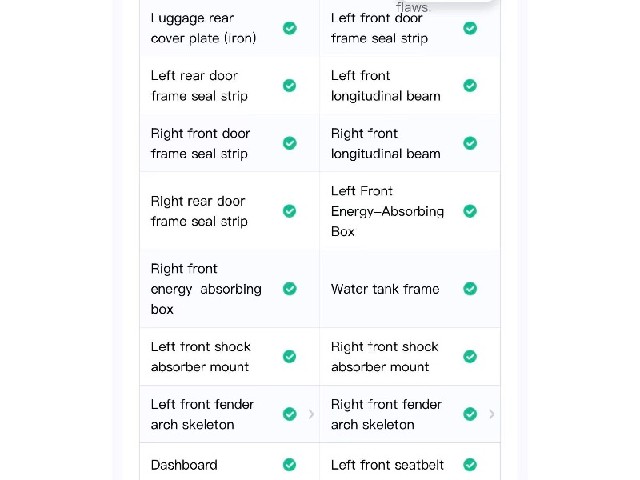
Task: Click green check for Right front fender arch skeleton
Action: pyautogui.click(x=470, y=414)
